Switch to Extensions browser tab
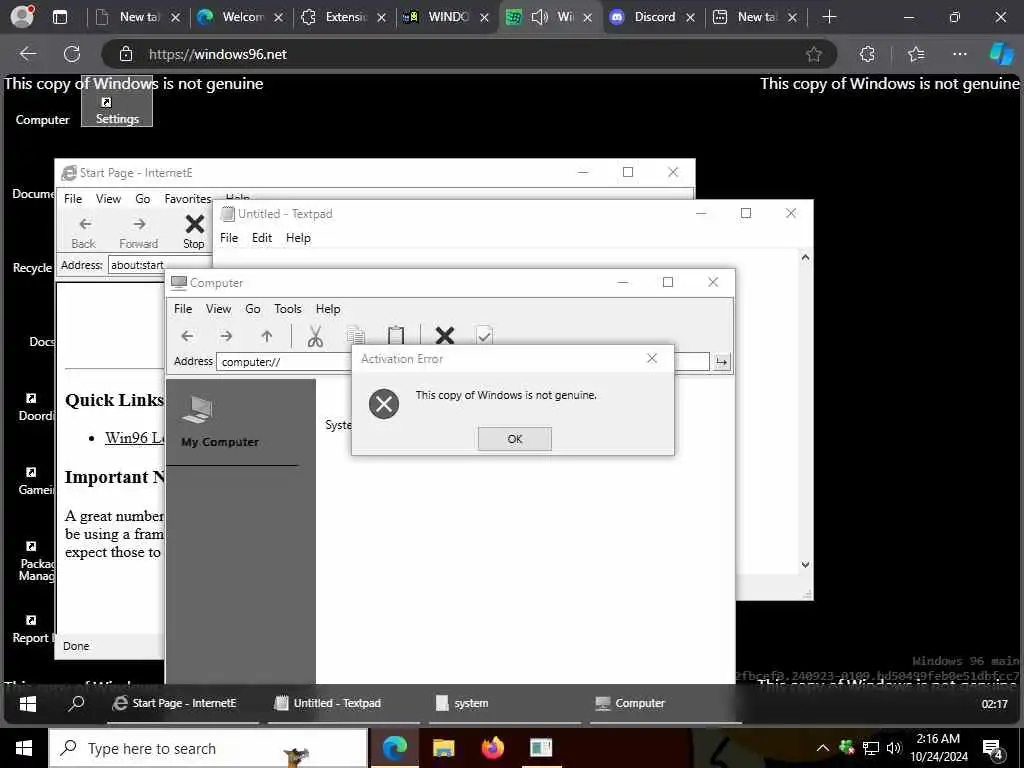The width and height of the screenshot is (1024, 768). 342,17
